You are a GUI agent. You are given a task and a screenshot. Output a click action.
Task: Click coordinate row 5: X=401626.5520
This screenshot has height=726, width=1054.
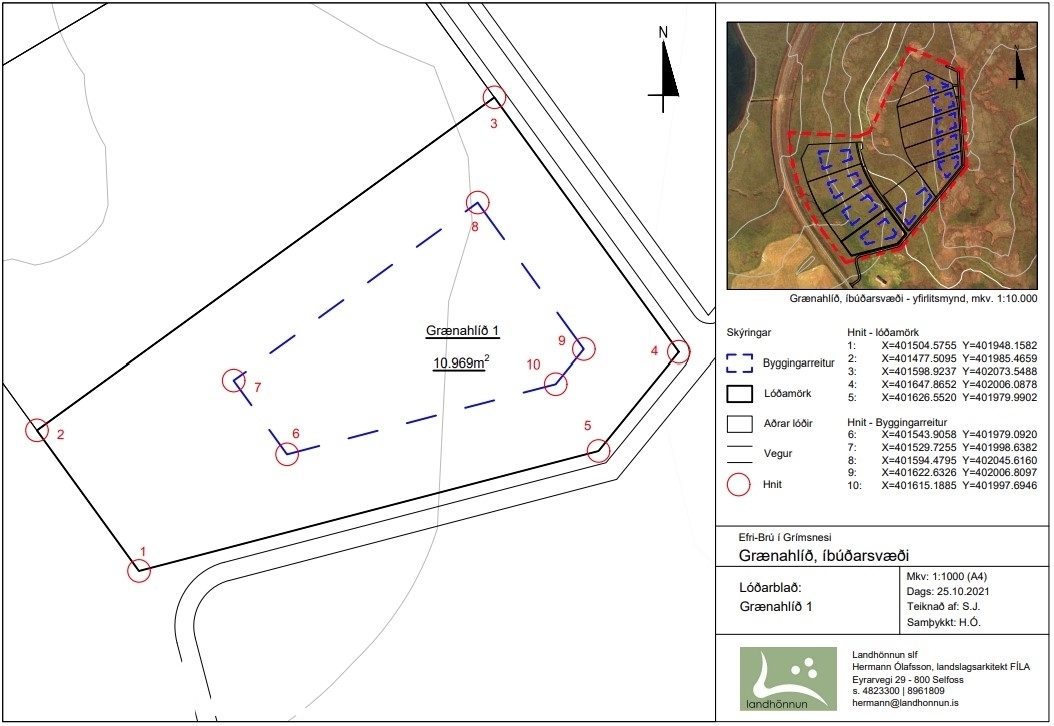coord(942,397)
